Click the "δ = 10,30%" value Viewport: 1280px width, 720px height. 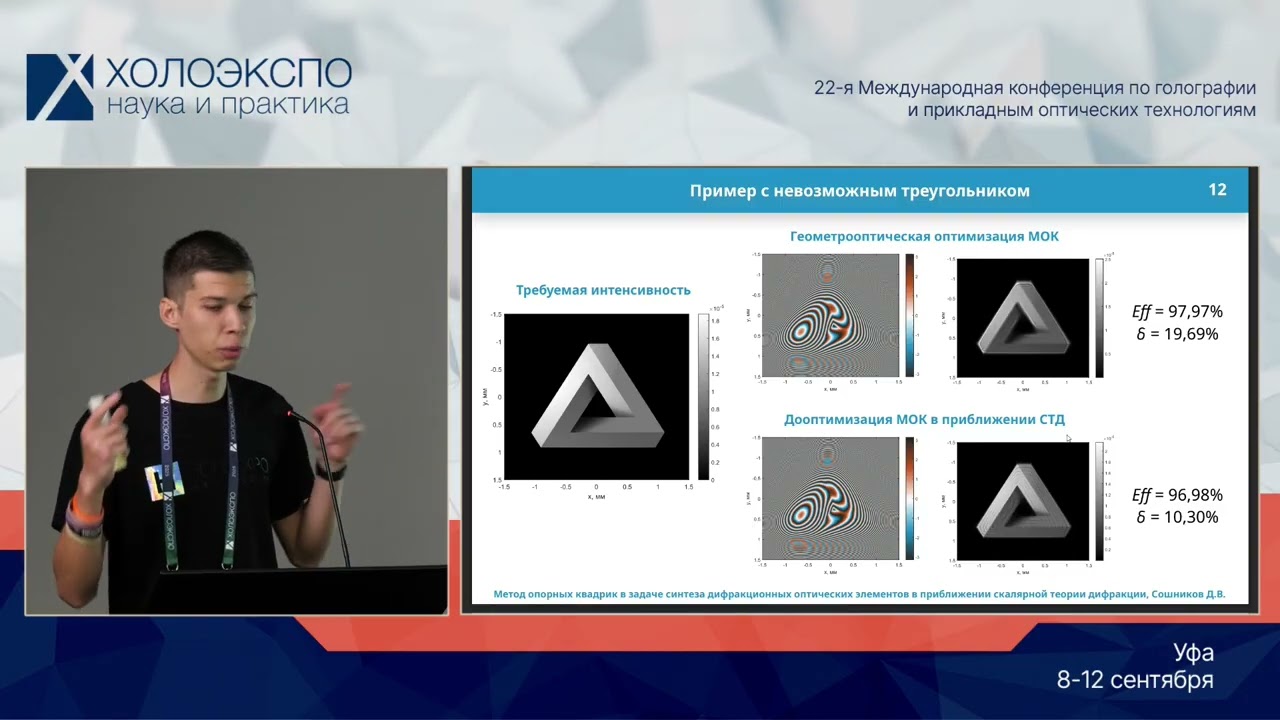point(1177,517)
